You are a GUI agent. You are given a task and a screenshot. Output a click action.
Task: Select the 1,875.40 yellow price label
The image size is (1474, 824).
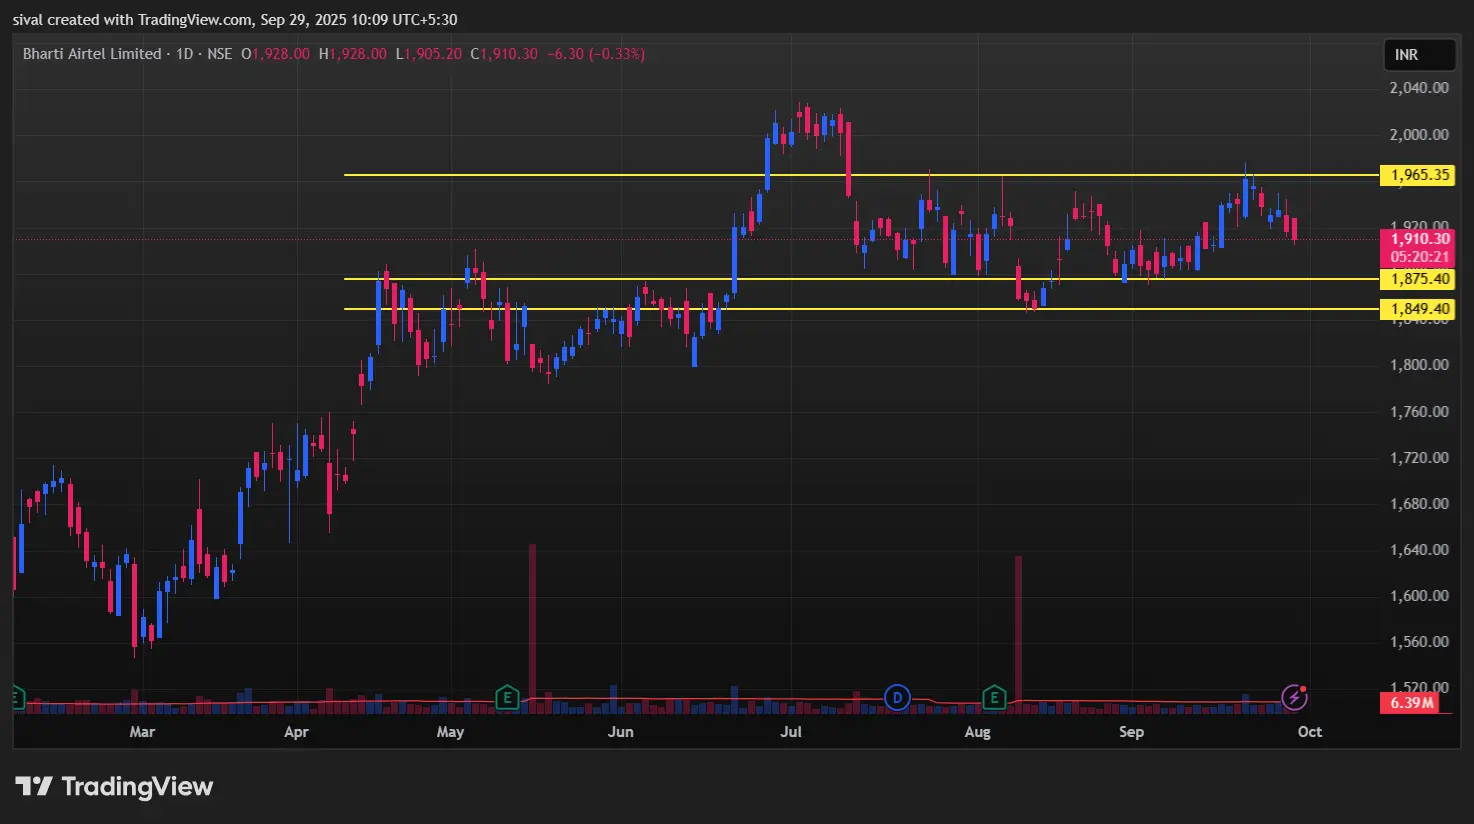(1418, 279)
